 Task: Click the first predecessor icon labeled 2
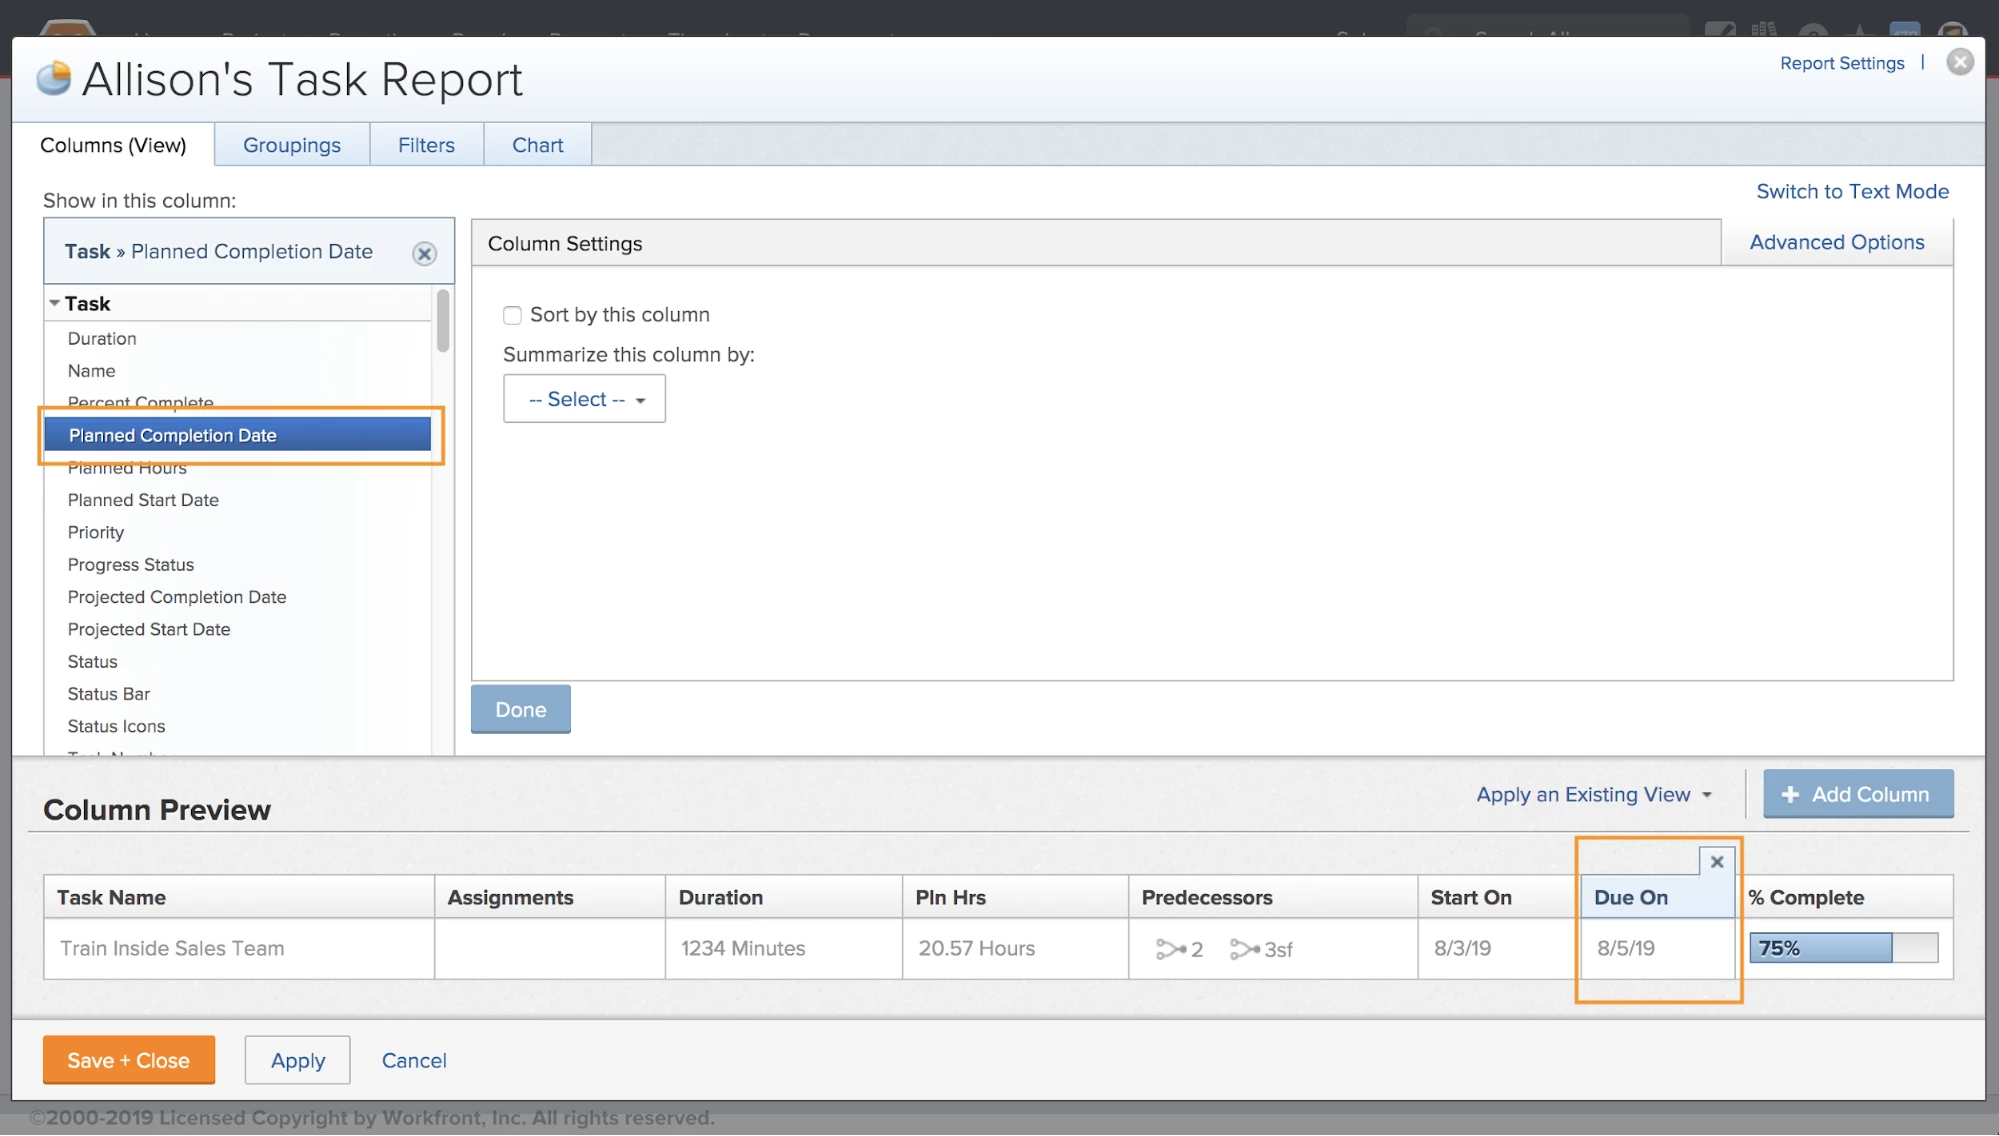1171,949
